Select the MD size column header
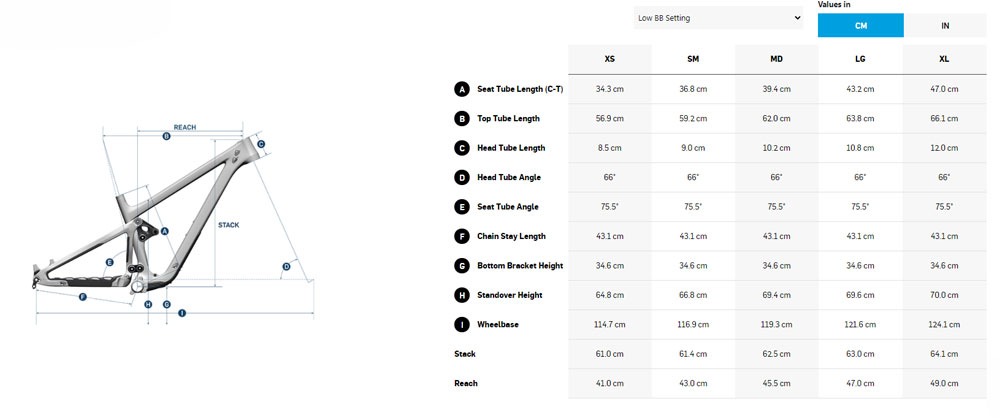Viewport: 1000px width, 417px height. pos(776,59)
